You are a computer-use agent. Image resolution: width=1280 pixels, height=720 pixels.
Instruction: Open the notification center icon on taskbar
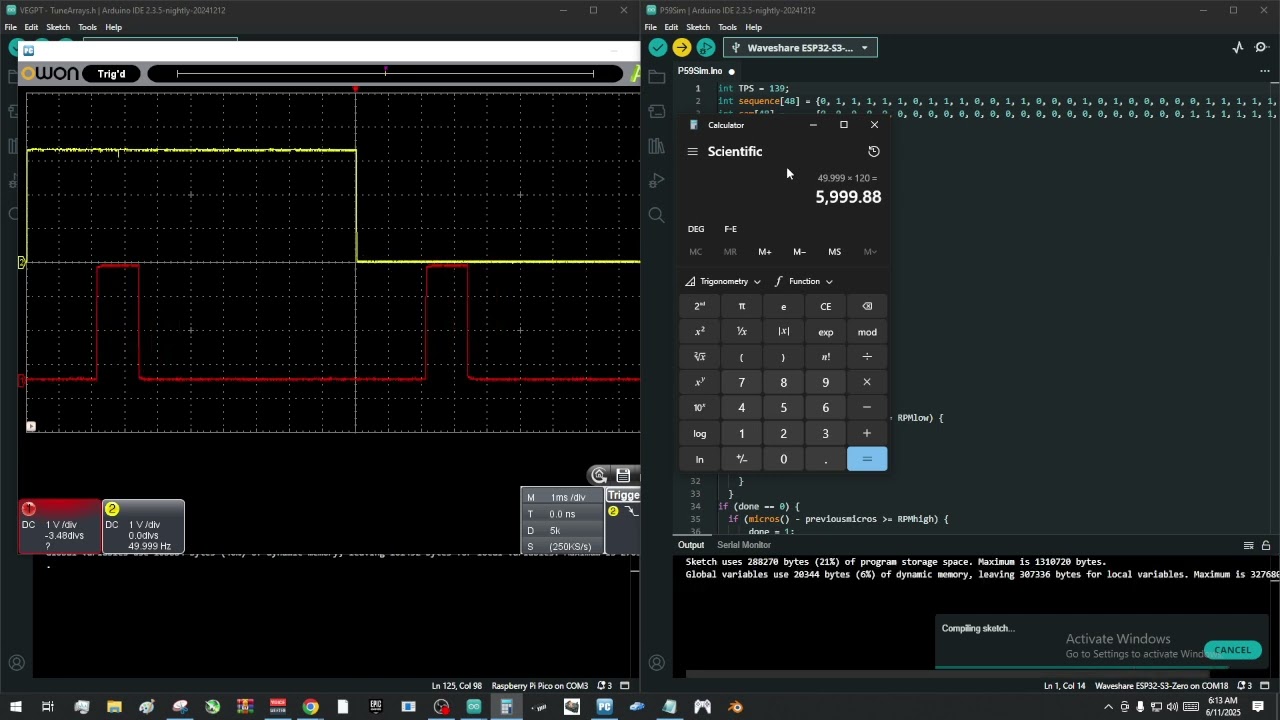coord(1259,707)
